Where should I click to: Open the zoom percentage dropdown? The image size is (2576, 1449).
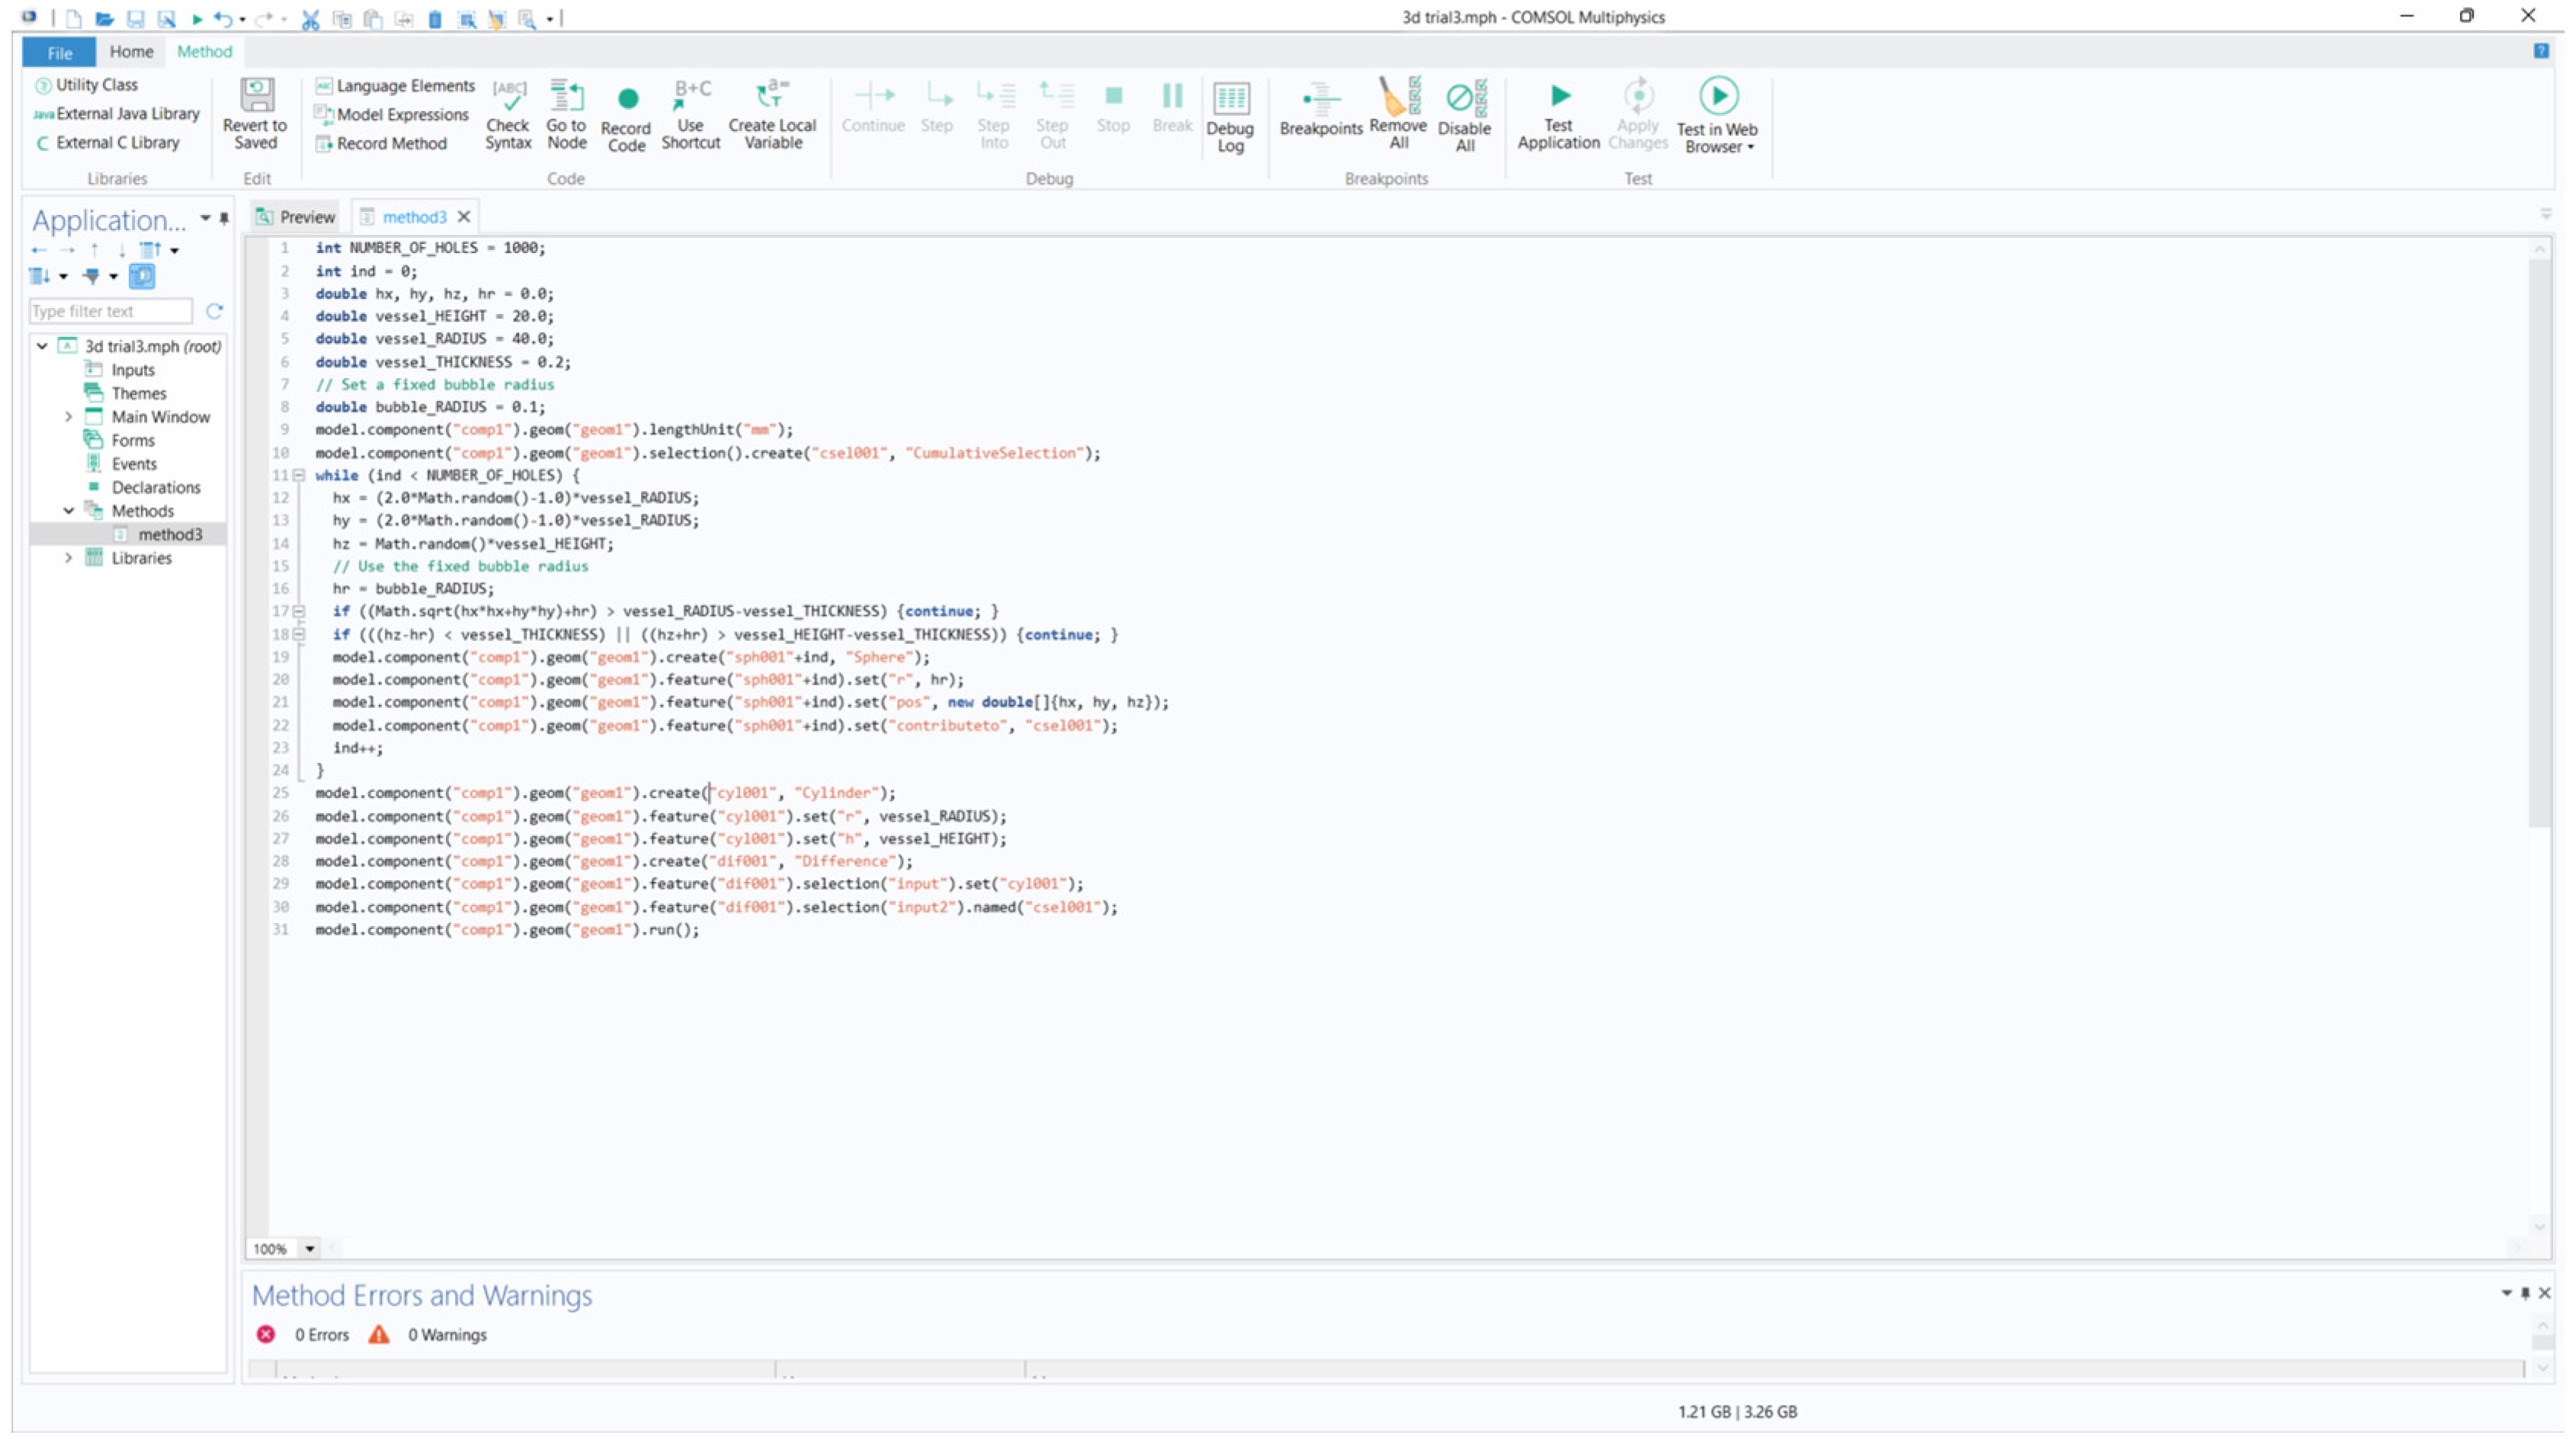click(x=310, y=1248)
